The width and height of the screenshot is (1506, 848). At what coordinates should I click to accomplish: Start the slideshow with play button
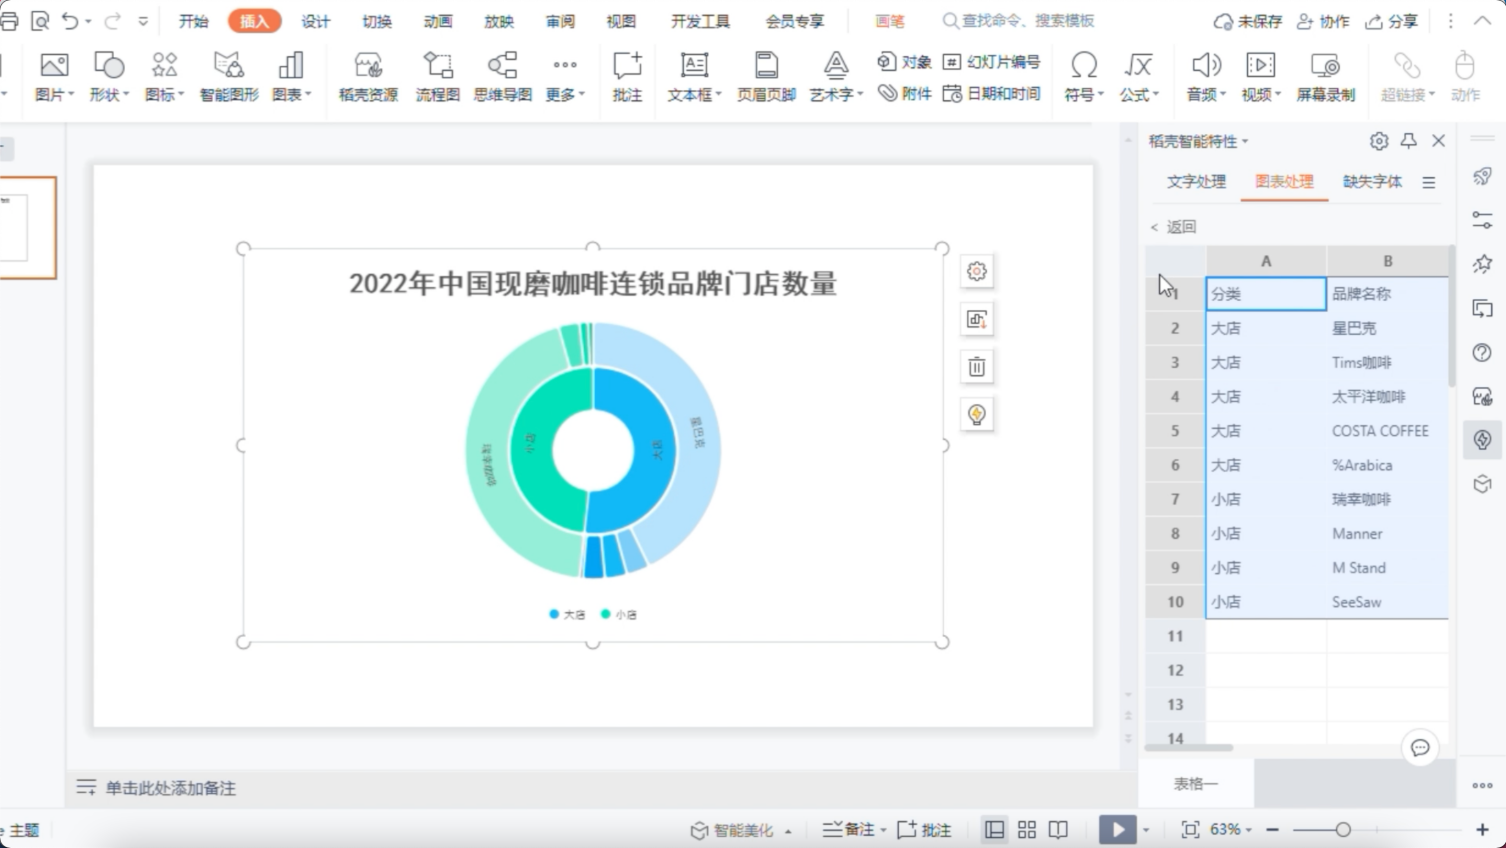pos(1117,830)
